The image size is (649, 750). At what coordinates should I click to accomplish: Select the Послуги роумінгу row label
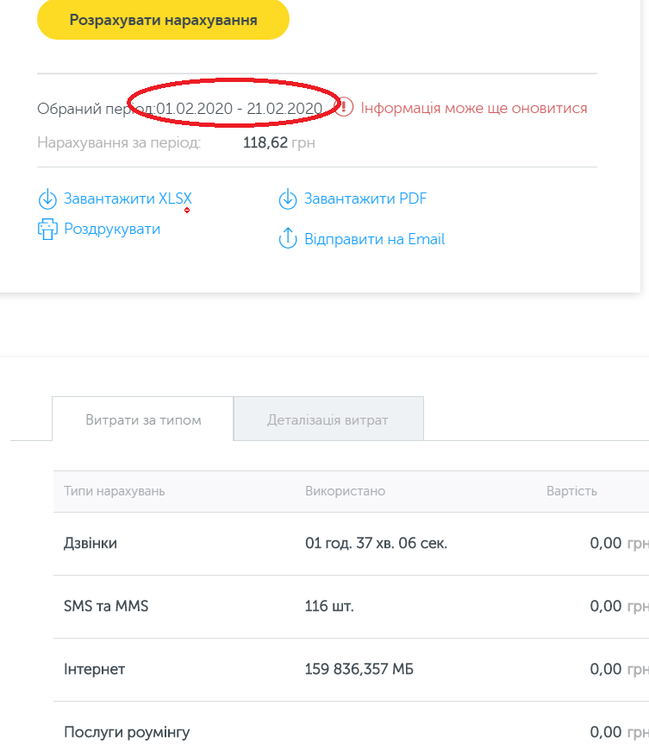pos(127,732)
